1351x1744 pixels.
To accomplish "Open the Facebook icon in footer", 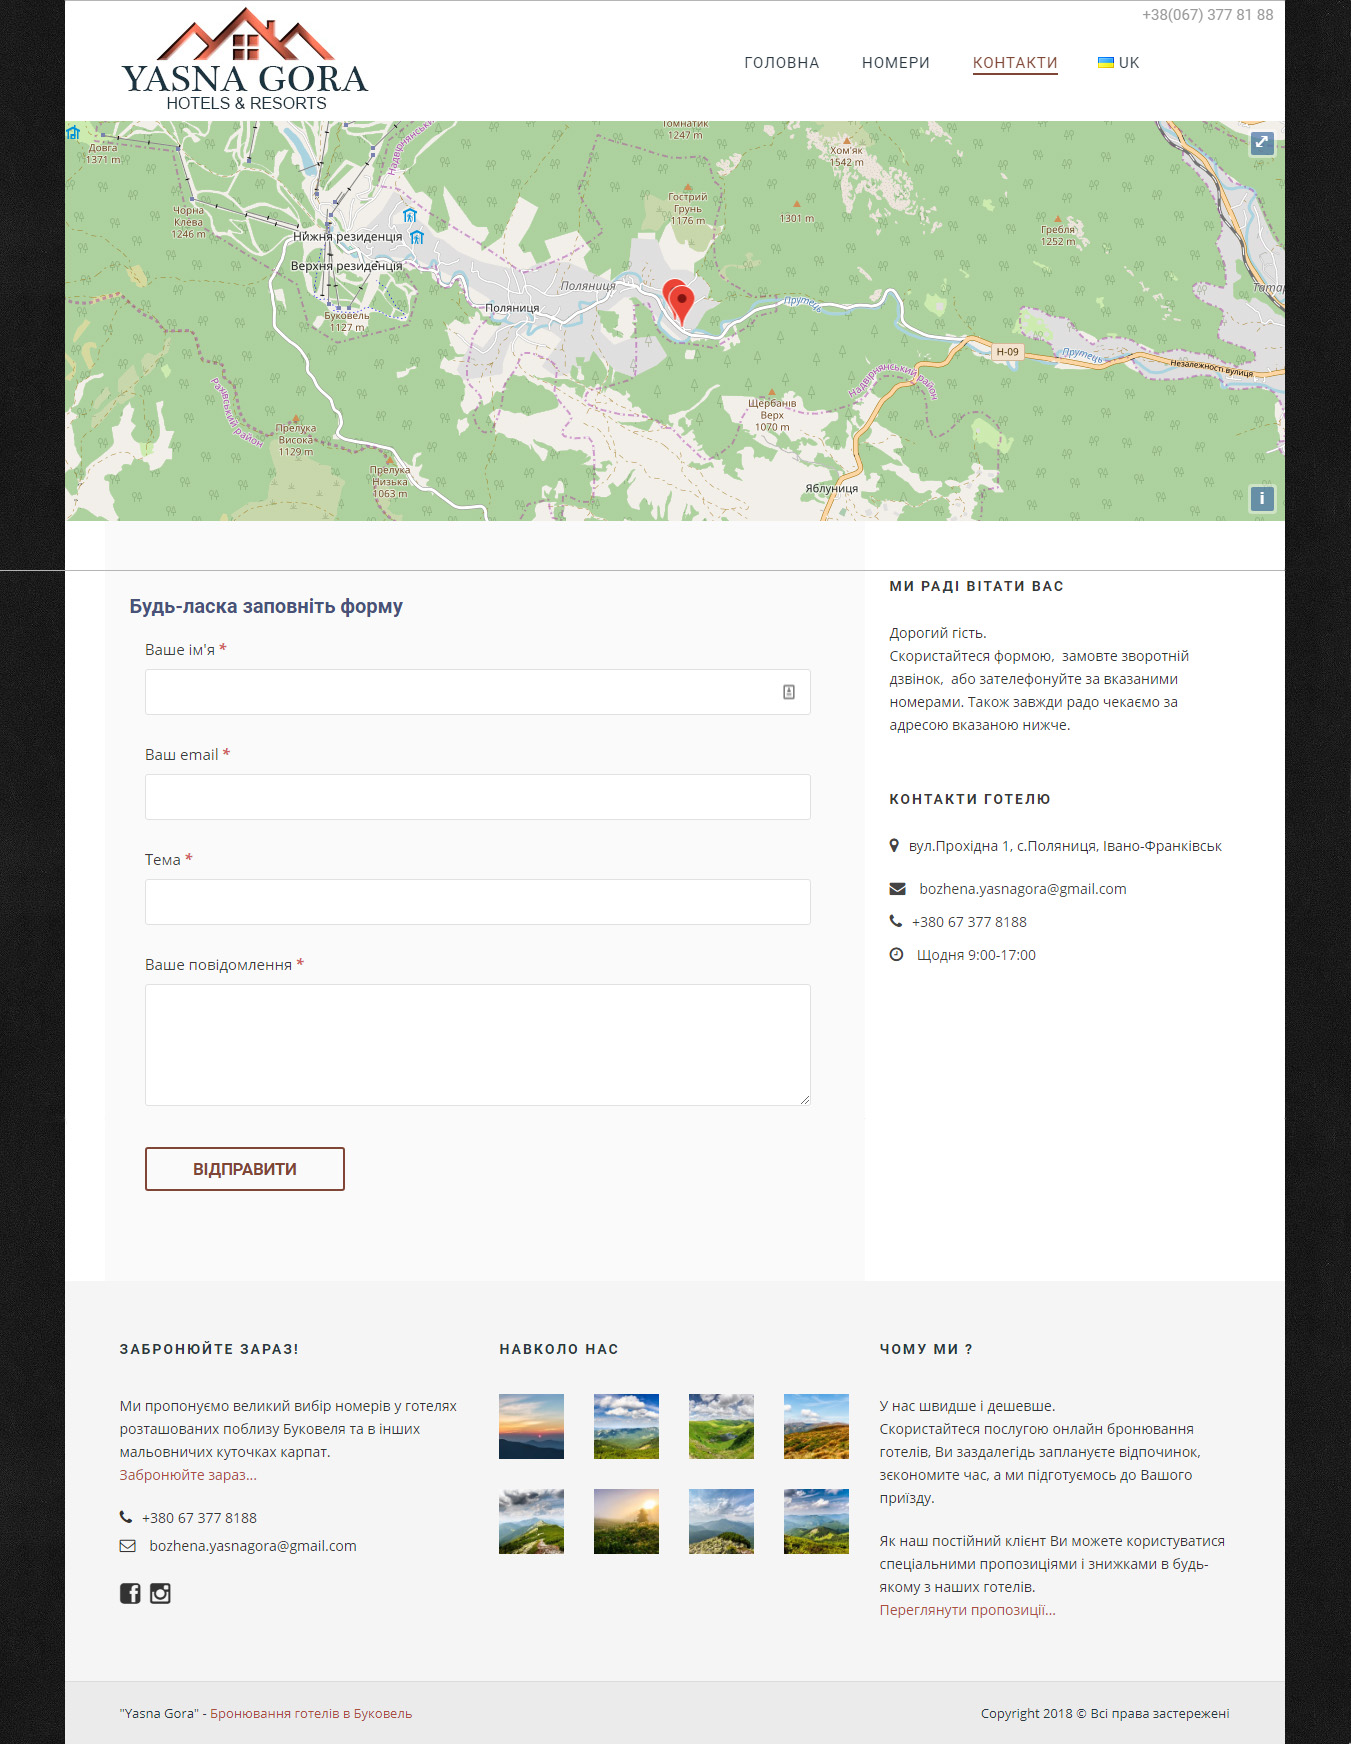I will pyautogui.click(x=130, y=1593).
